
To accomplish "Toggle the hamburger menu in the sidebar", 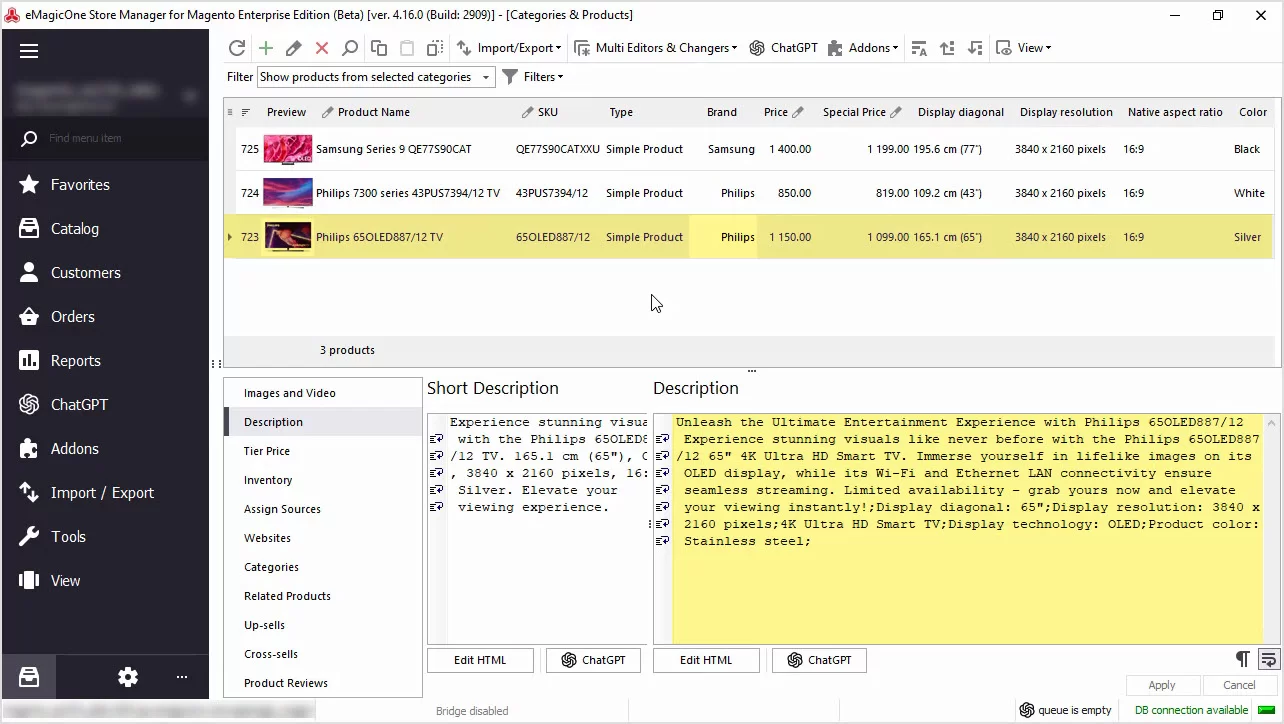I will tap(29, 51).
